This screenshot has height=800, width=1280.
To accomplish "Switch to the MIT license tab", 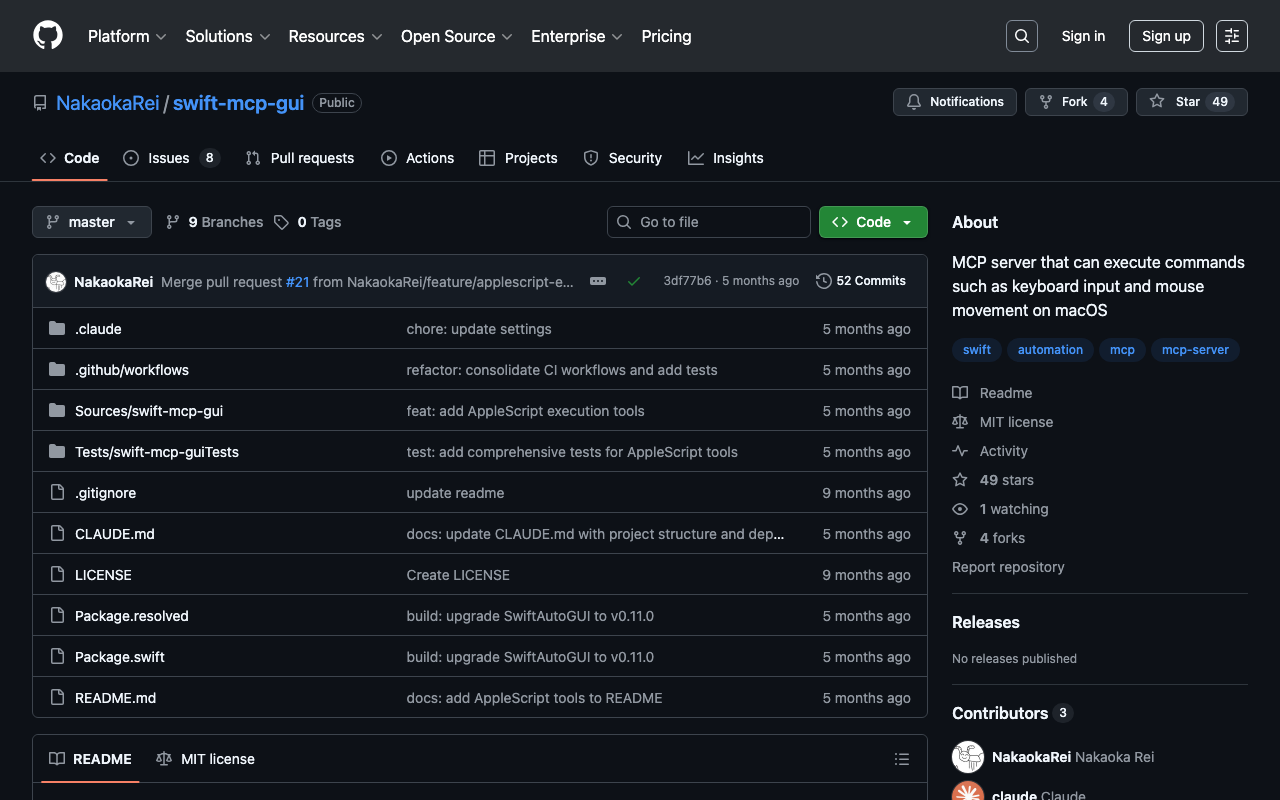I will click(206, 759).
